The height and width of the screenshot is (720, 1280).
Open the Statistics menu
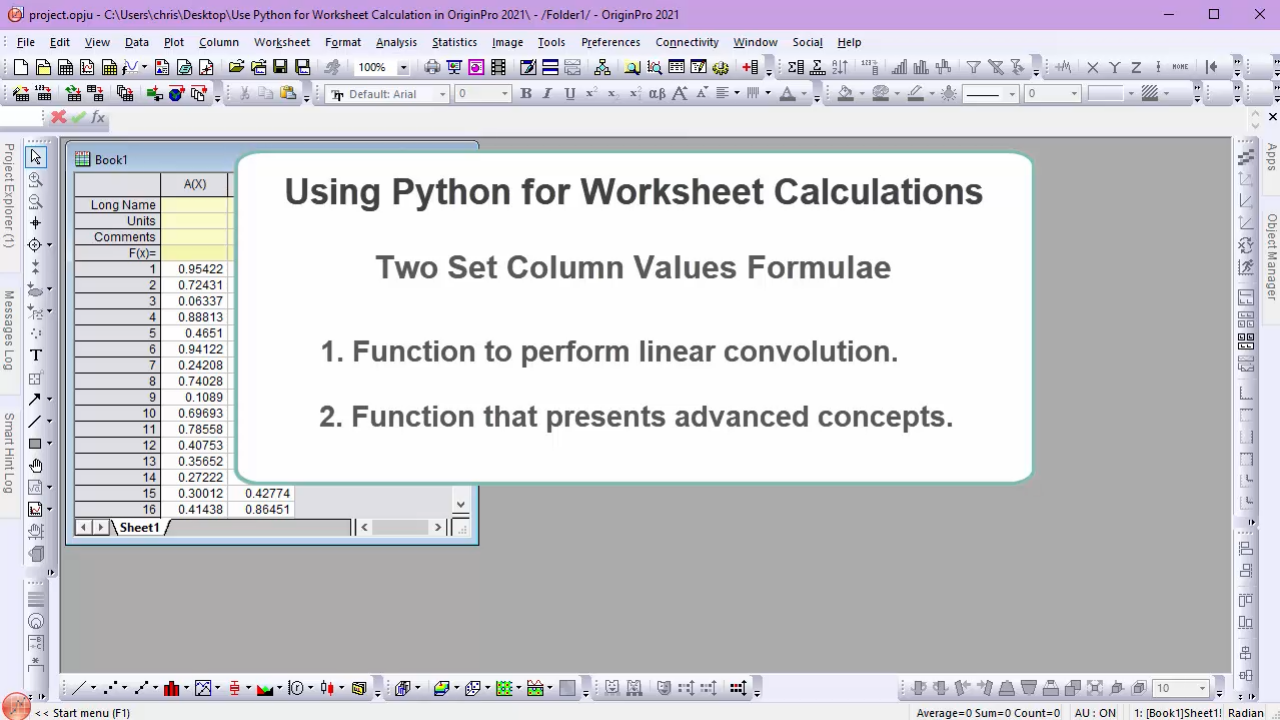(x=454, y=42)
